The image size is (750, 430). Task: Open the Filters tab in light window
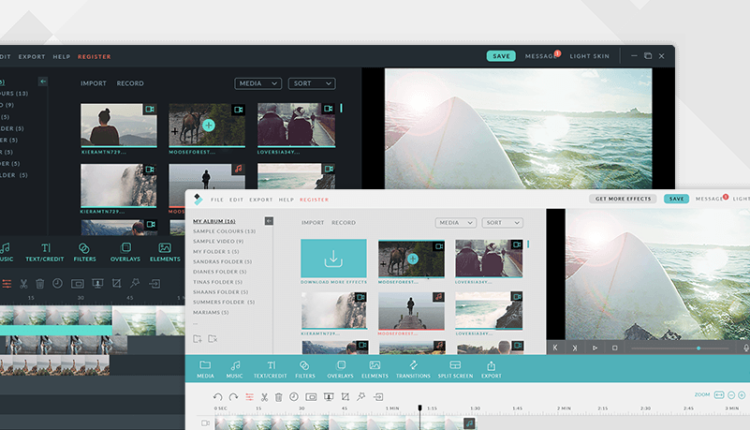point(305,369)
